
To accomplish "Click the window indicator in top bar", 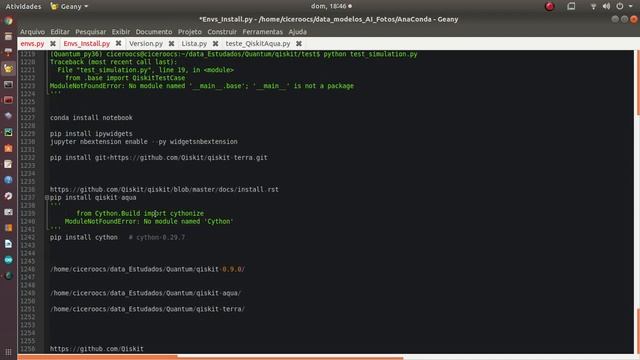I will pos(571,6).
